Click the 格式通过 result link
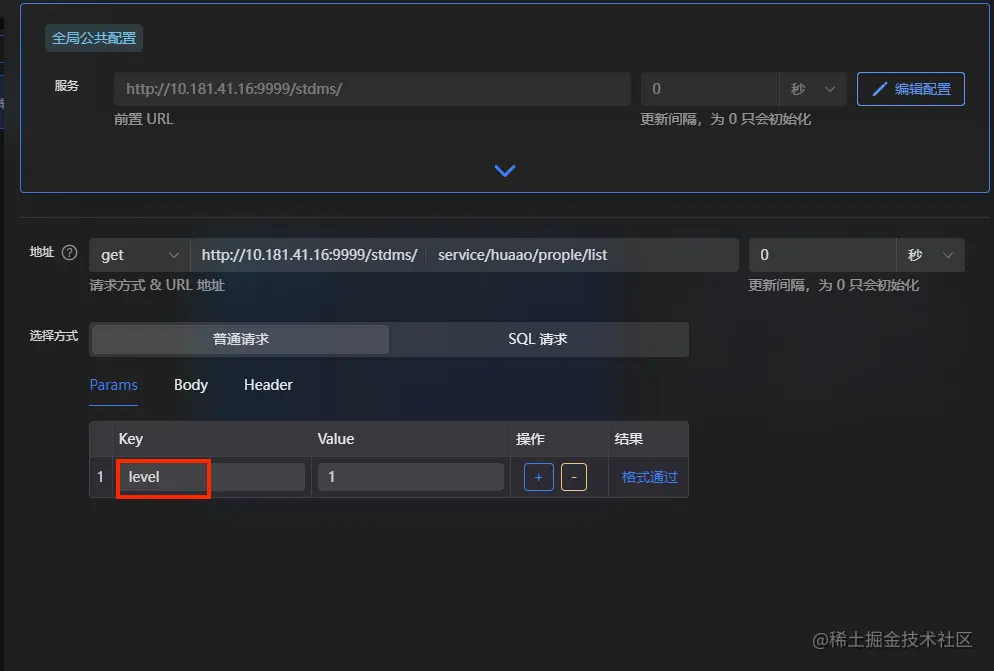This screenshot has width=994, height=671. 650,477
